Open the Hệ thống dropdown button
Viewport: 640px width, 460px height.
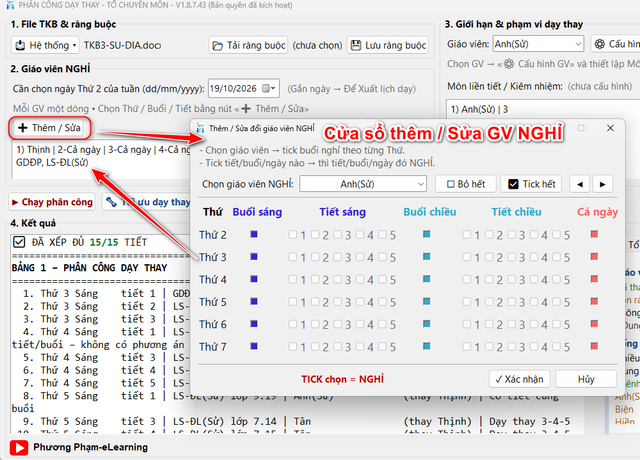coord(45,45)
